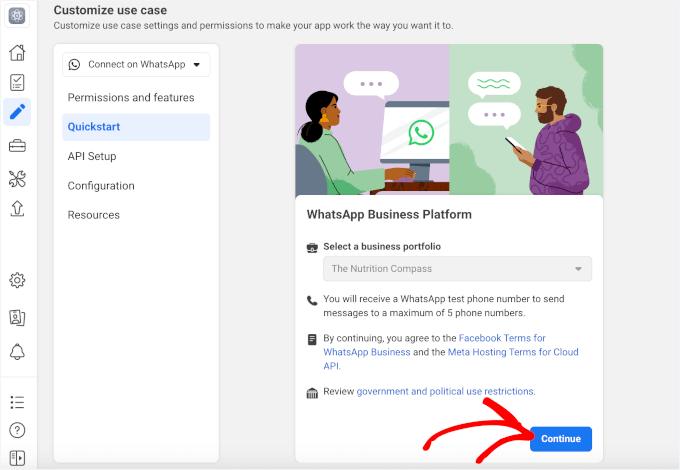
Task: Open government and political use restrictions link
Action: click(445, 391)
